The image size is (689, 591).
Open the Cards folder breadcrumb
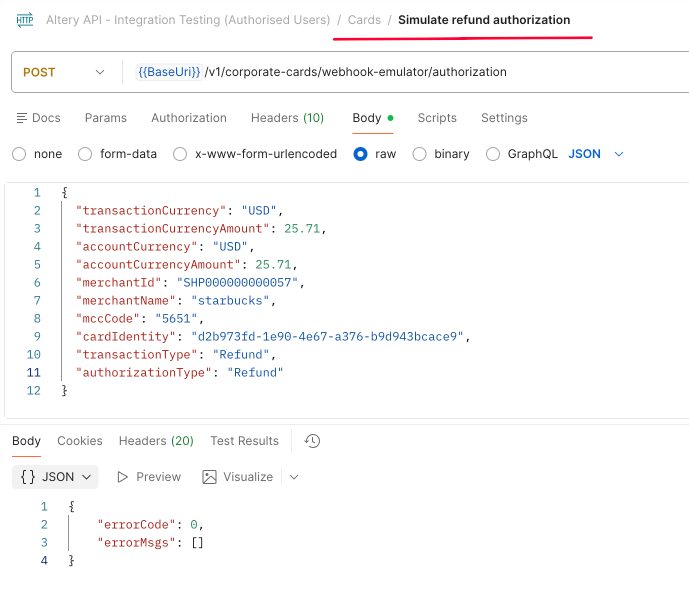364,20
